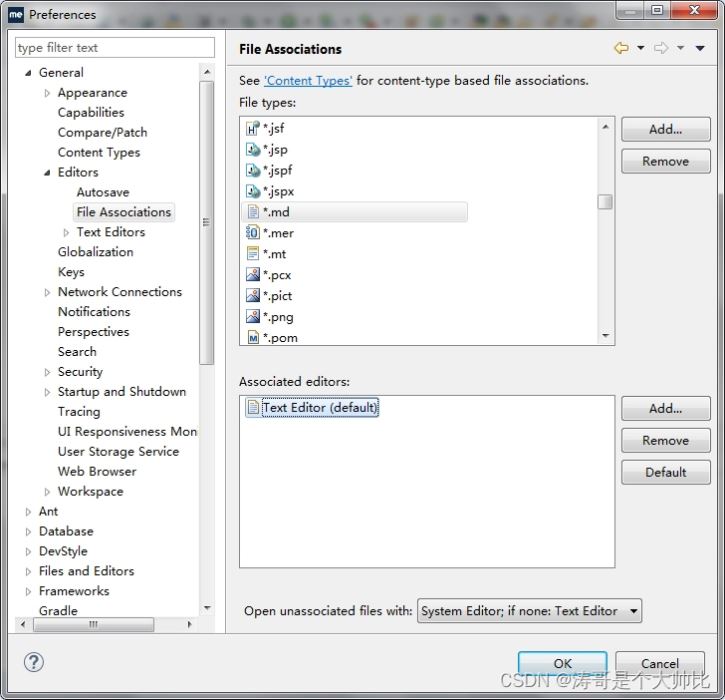Click the *.pom Maven icon
Screen dimensions: 725x700
(253, 337)
